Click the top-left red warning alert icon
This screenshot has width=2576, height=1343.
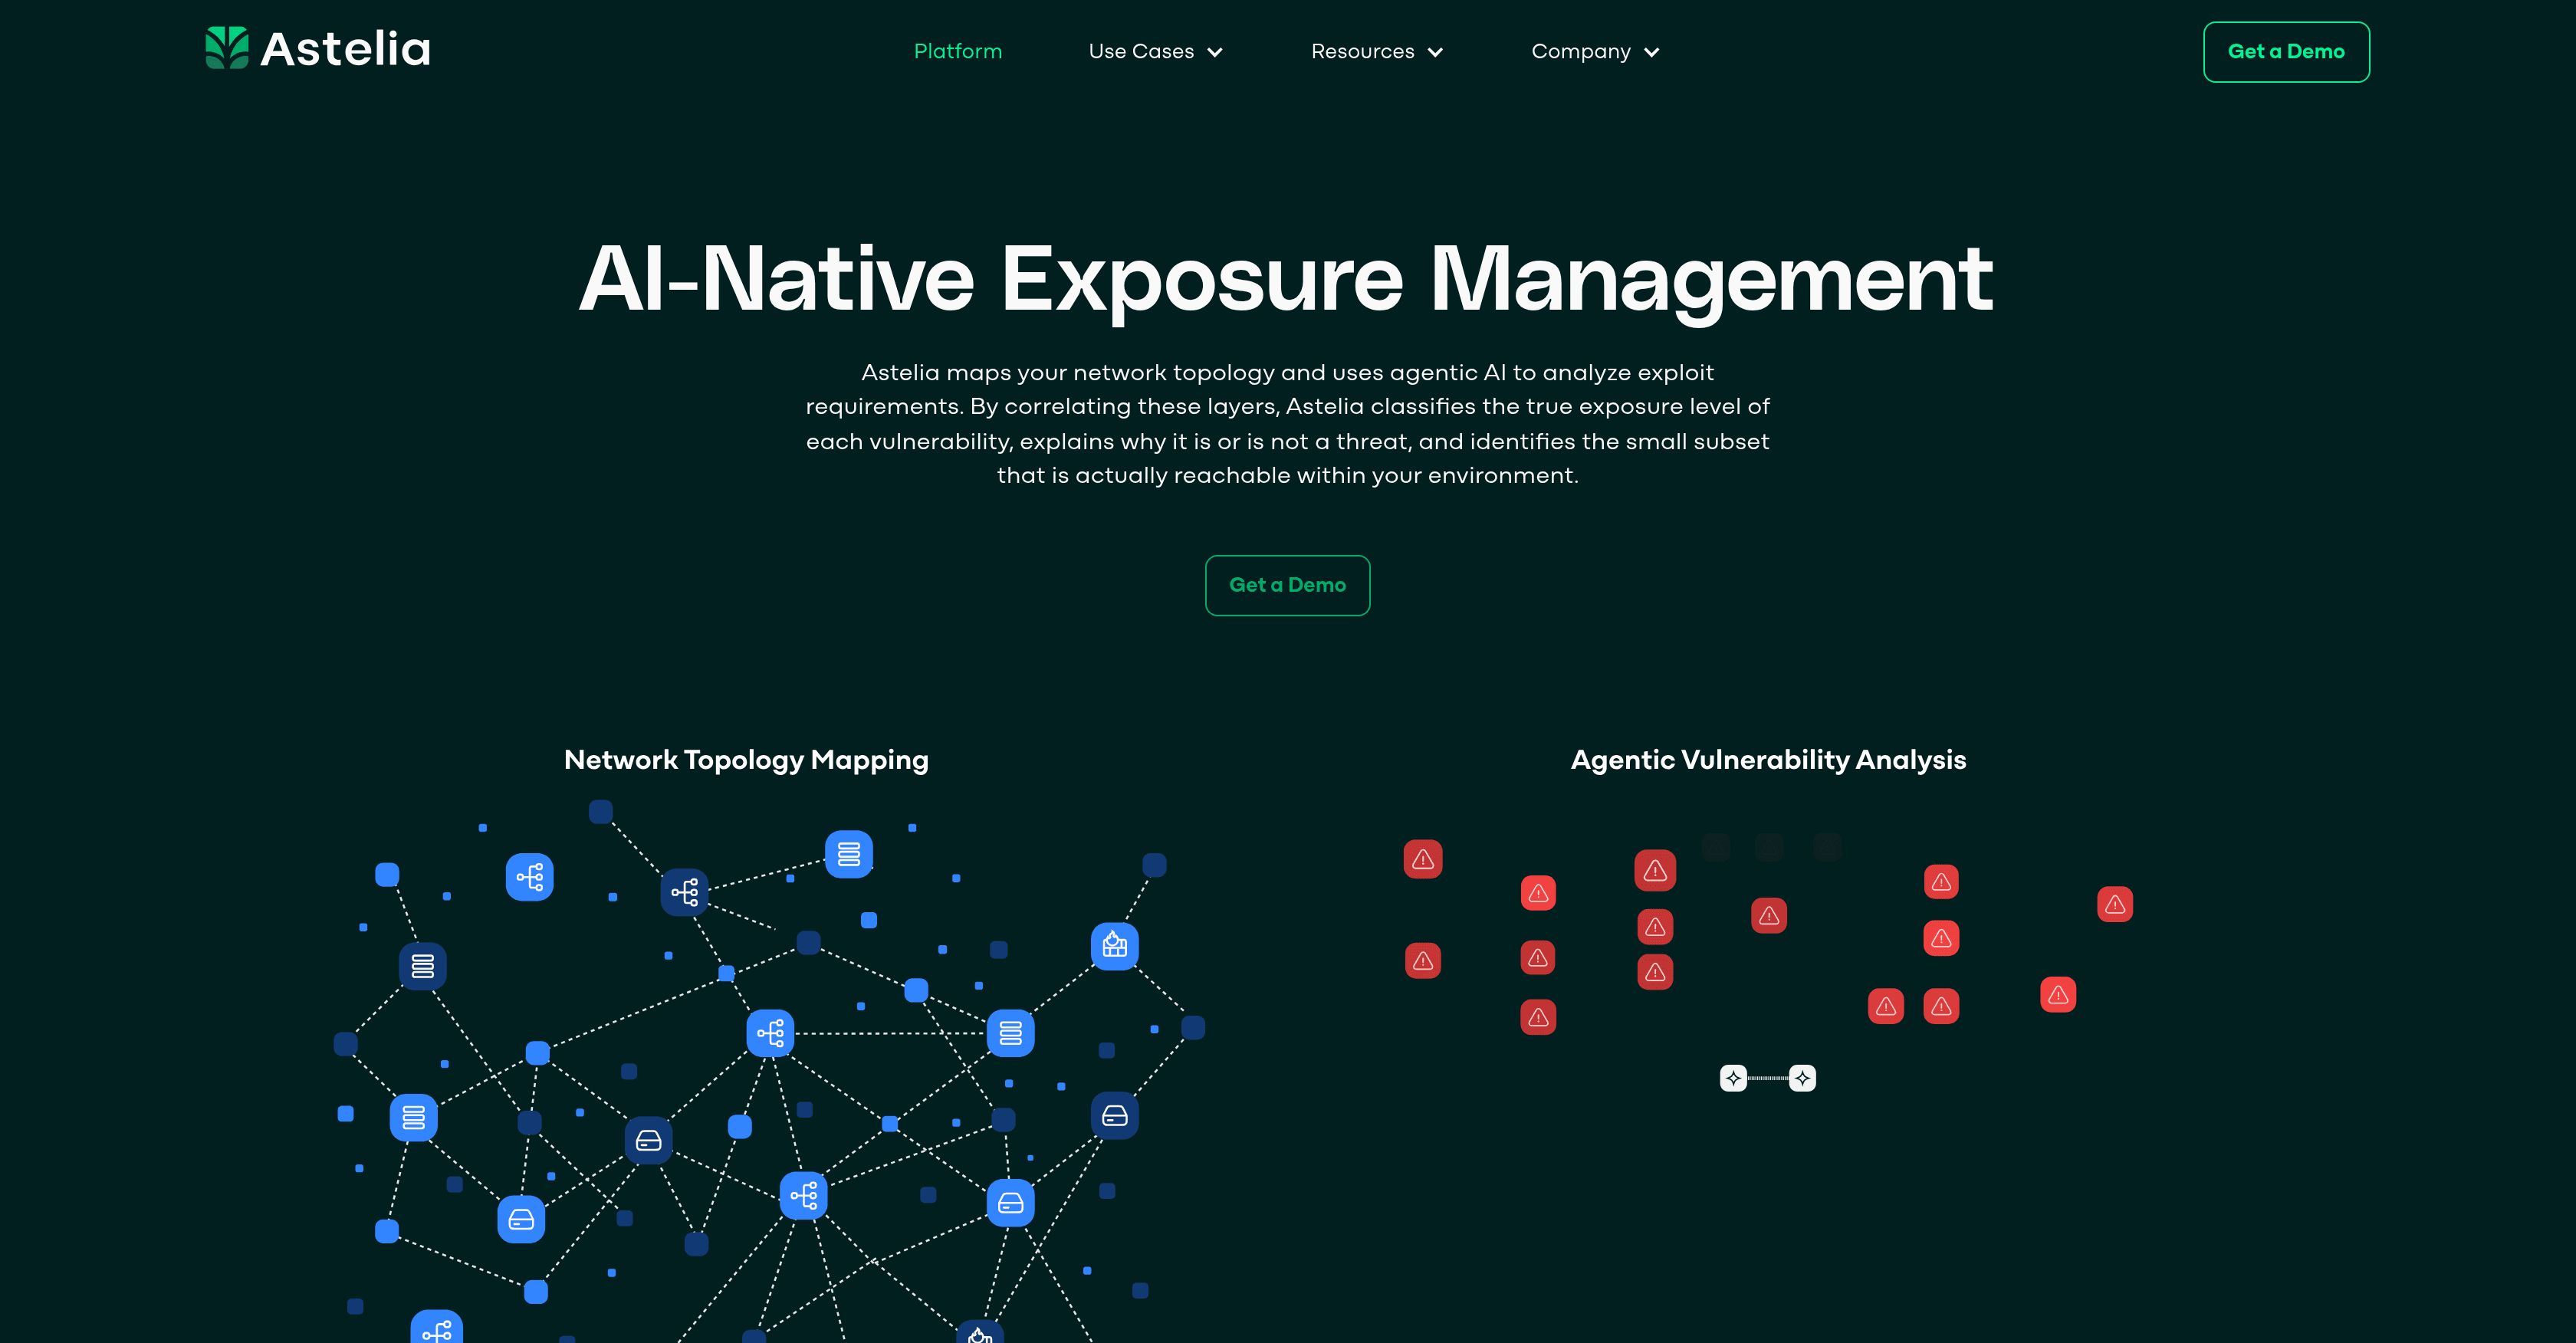click(1422, 859)
